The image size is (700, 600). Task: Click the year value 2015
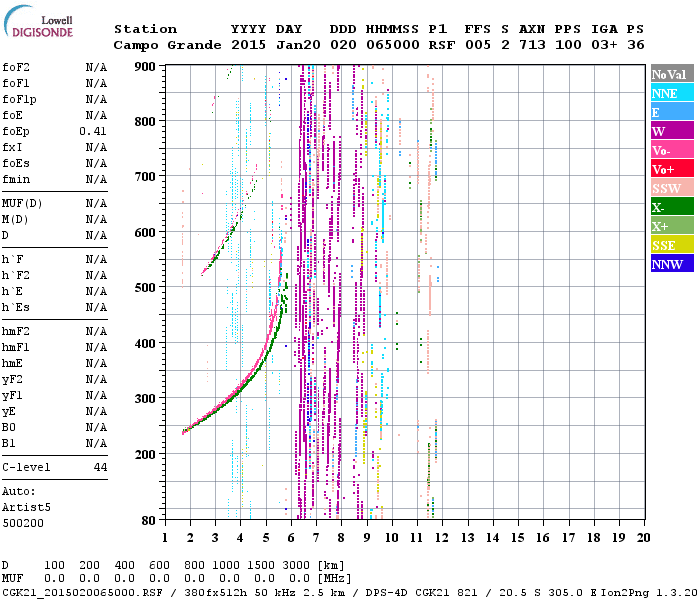(248, 45)
